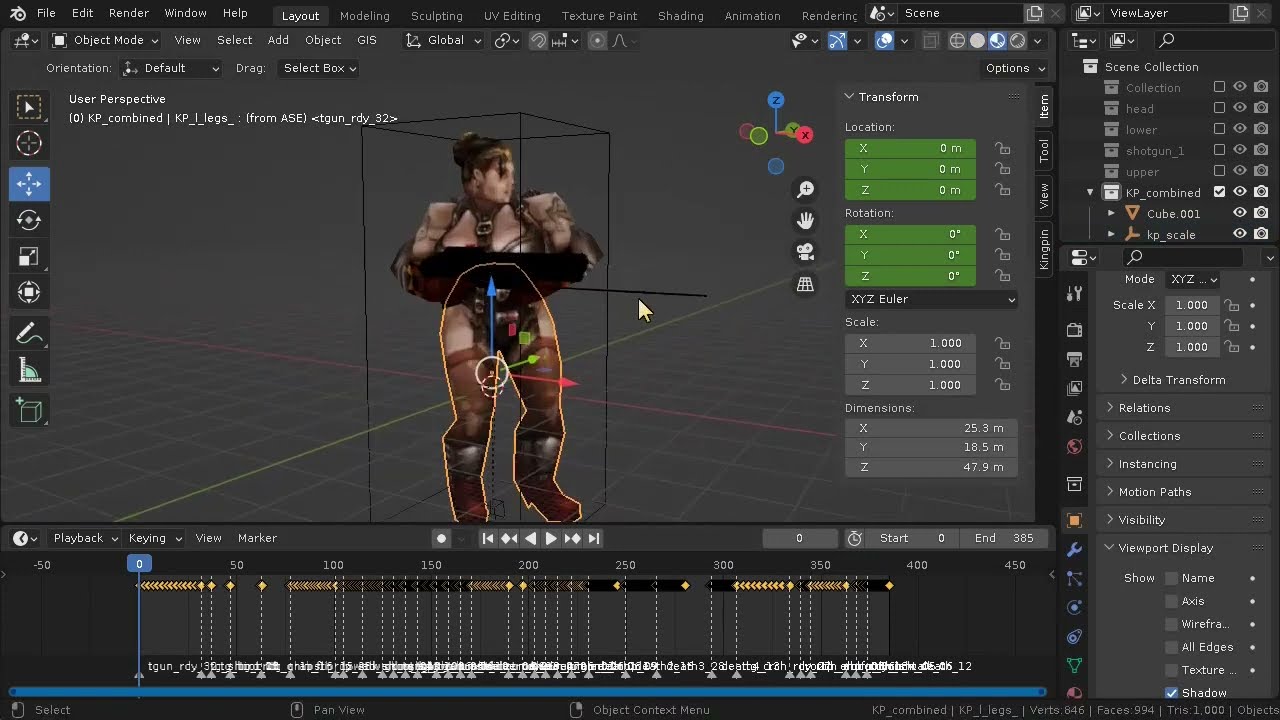Viewport: 1280px width, 720px height.
Task: Click the blue Z axis gizmo ball
Action: click(775, 100)
